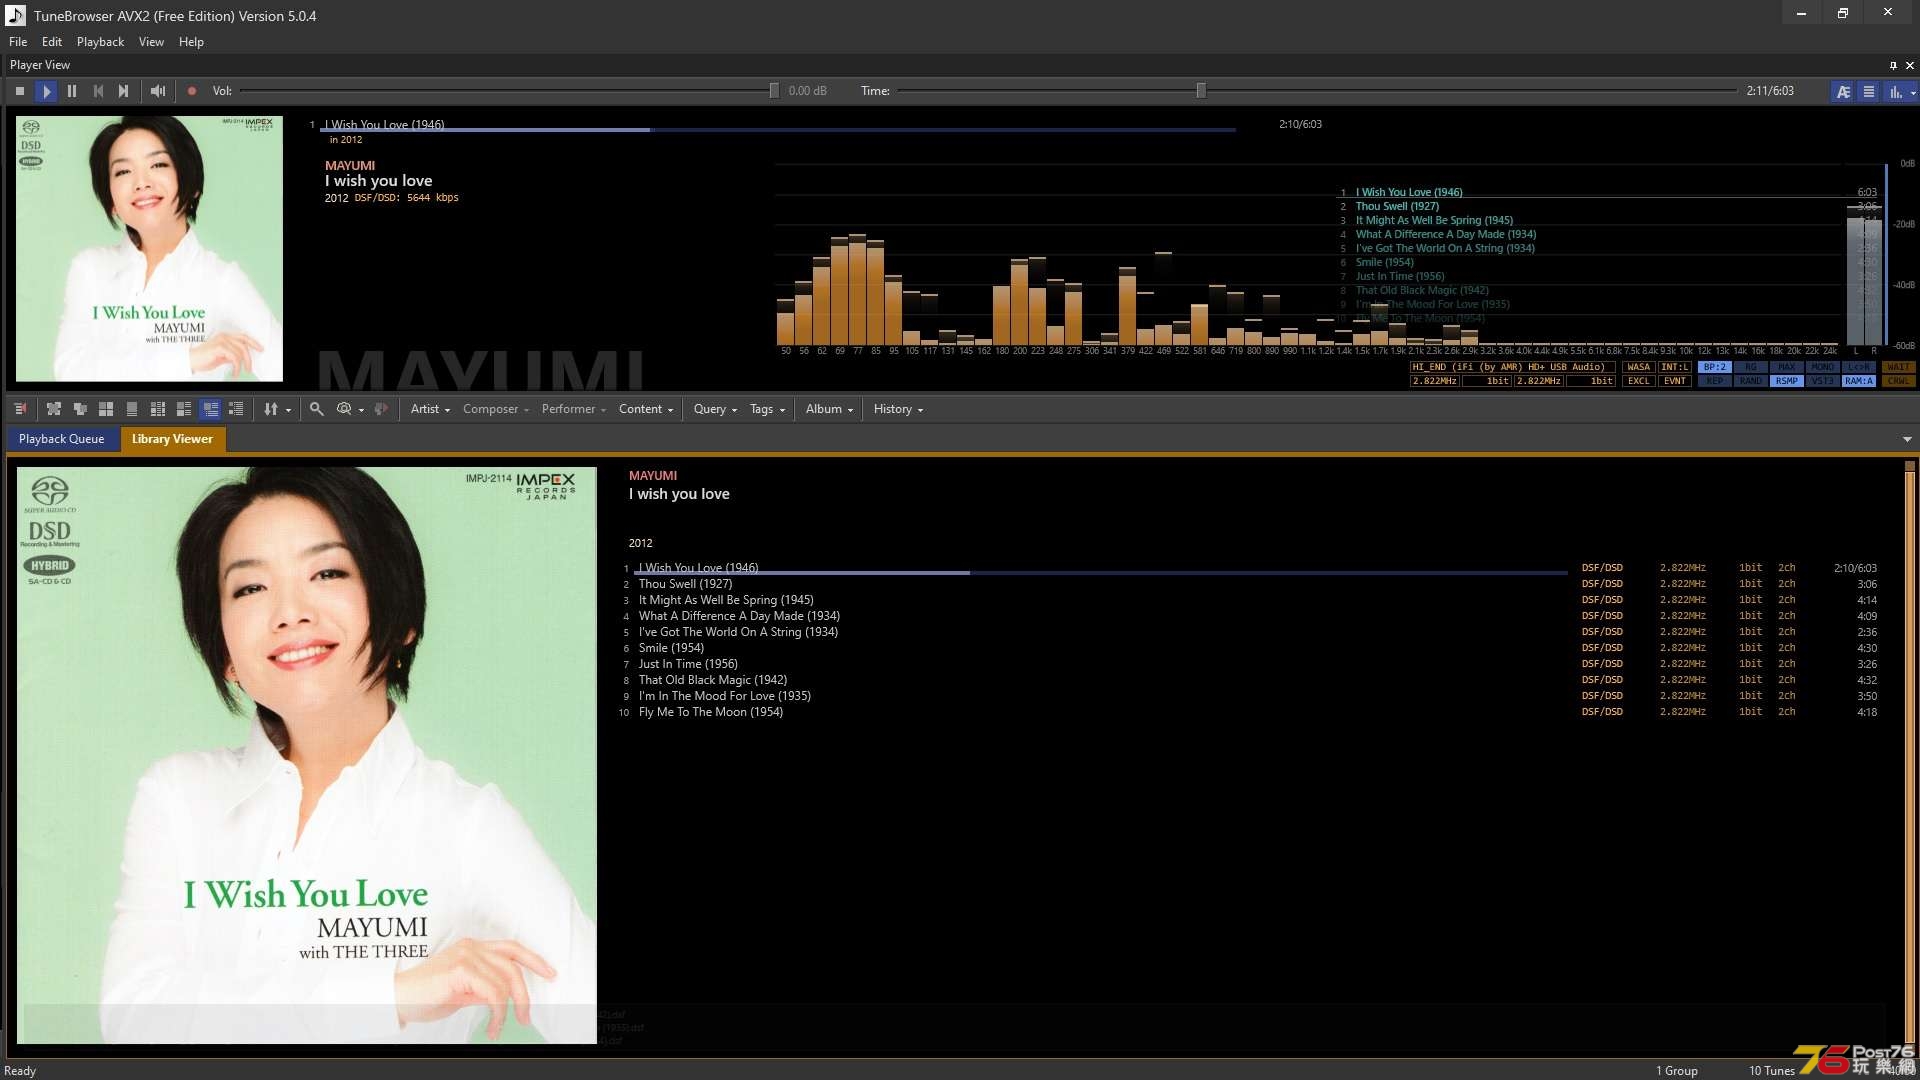Click the time seek slider handle
1920x1080 pixels.
(1201, 91)
